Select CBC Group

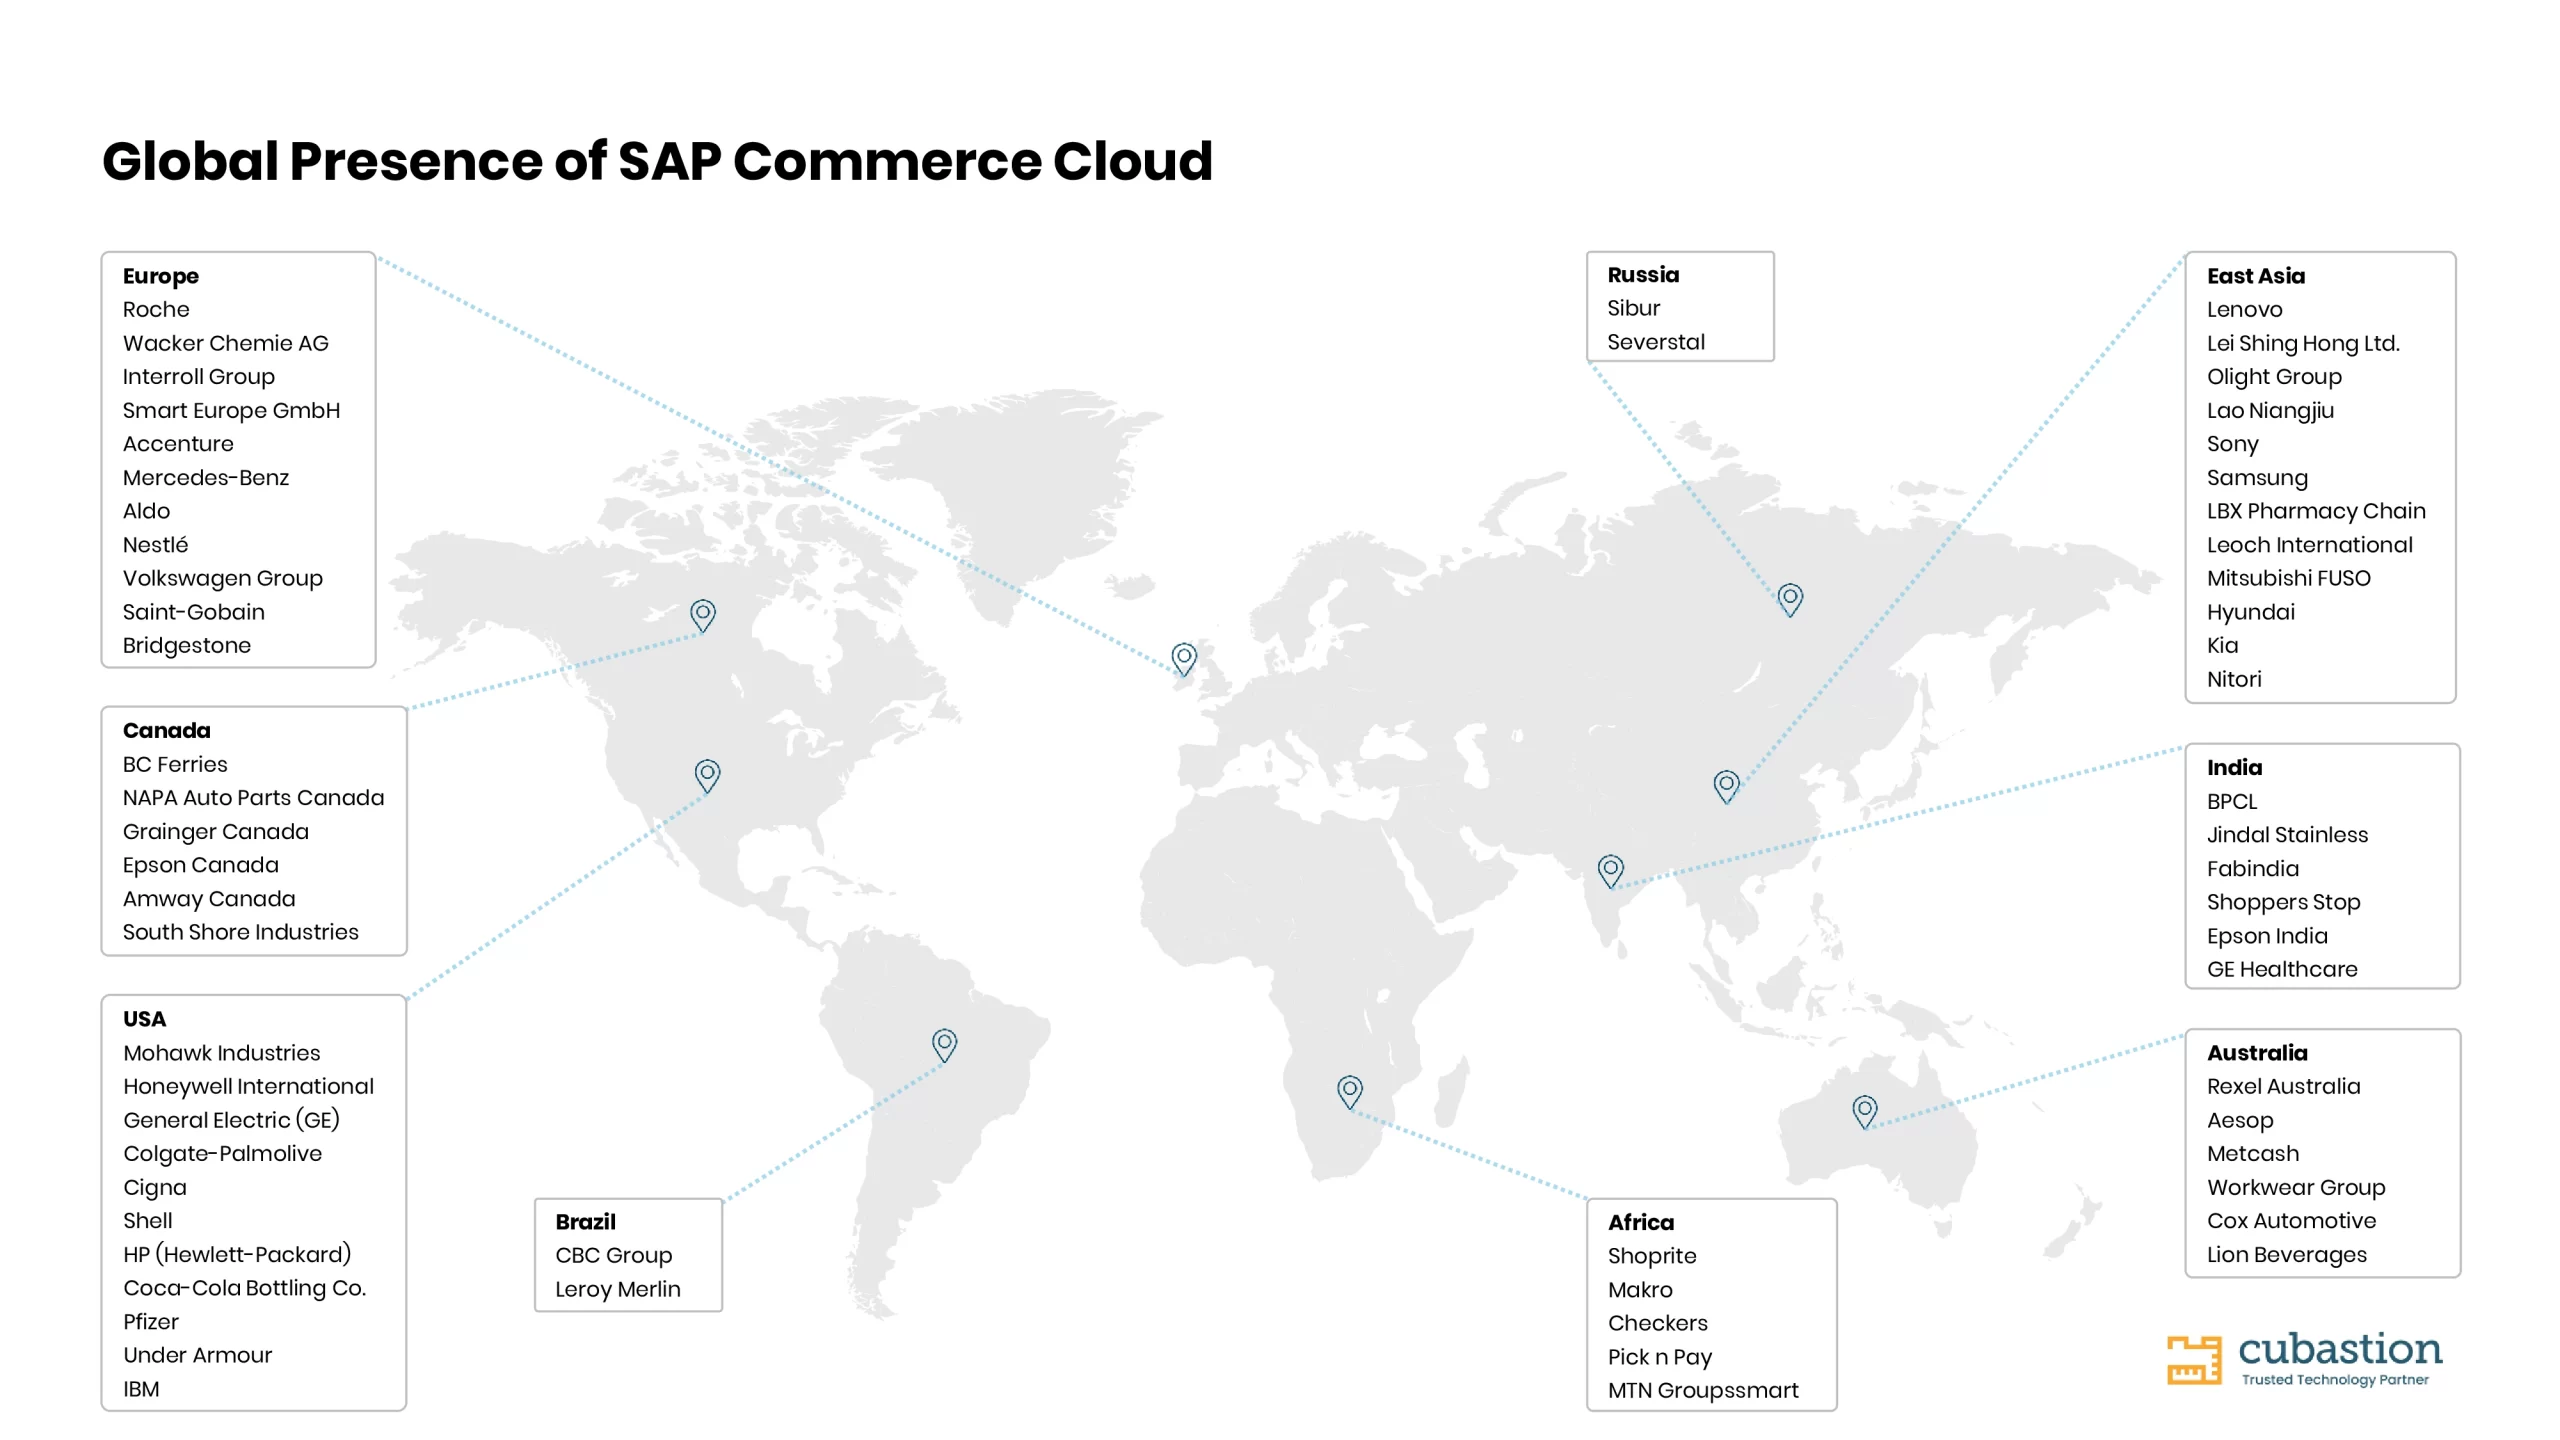[614, 1256]
